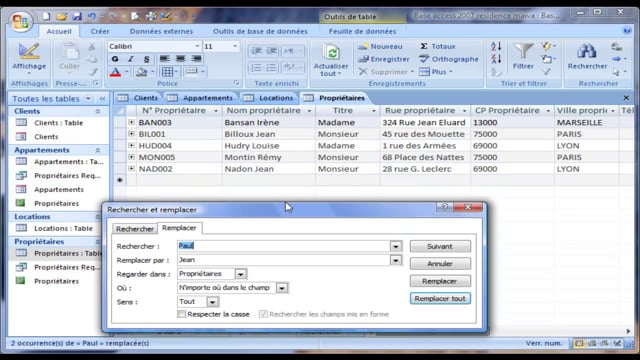This screenshot has width=640, height=360.
Task: Open the Où match dropdown
Action: point(282,288)
